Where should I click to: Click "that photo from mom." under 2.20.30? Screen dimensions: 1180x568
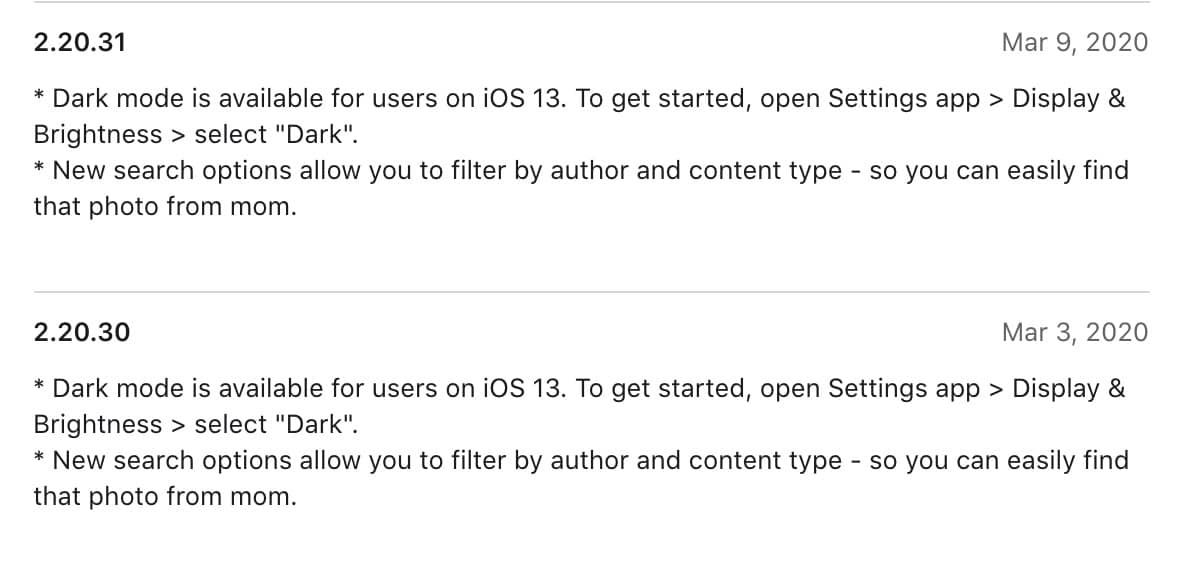coord(165,497)
